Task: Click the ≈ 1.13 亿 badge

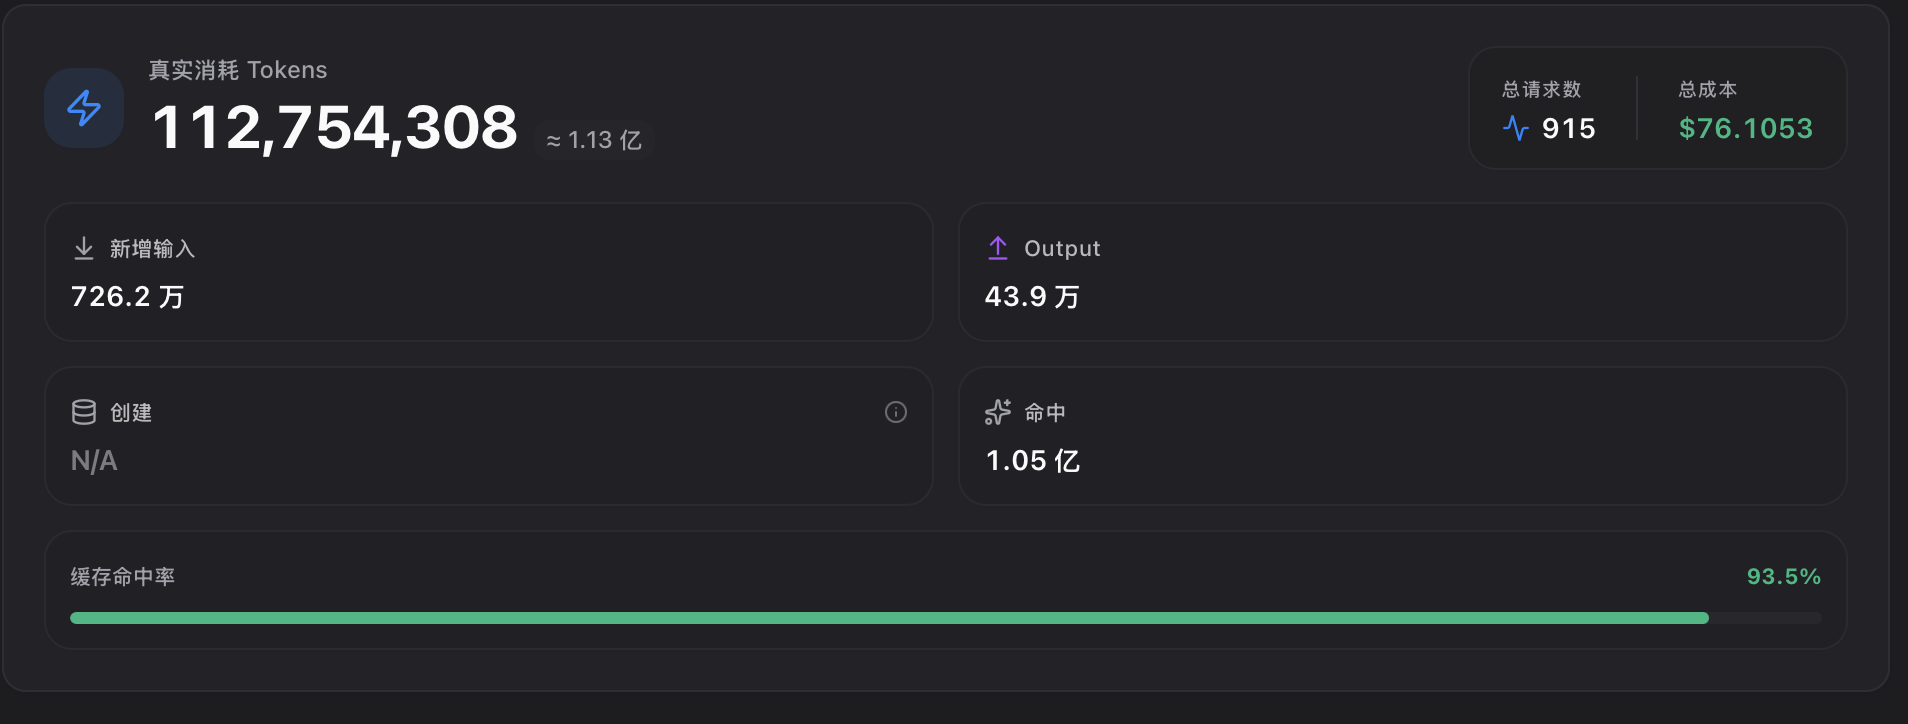Action: tap(594, 140)
